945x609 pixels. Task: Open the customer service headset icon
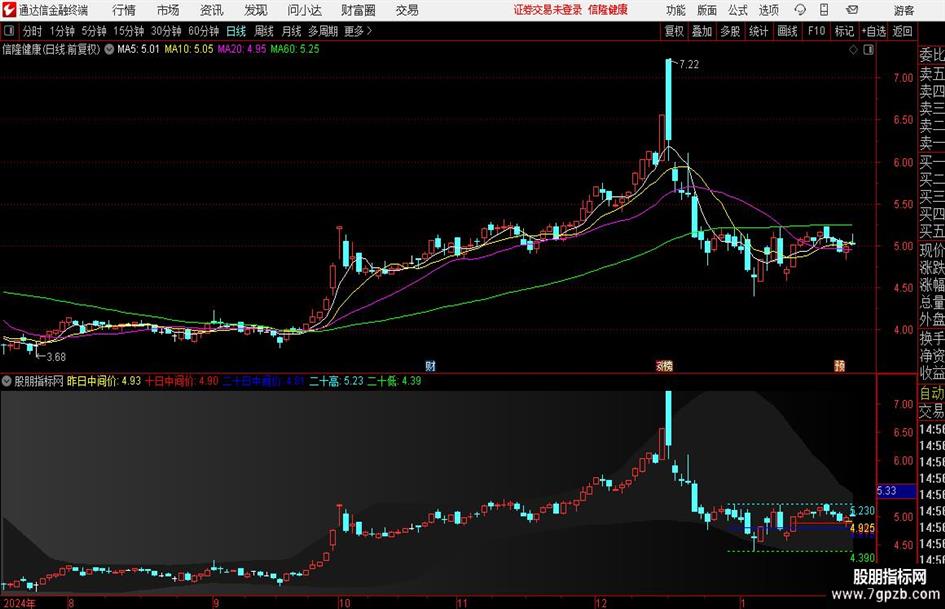click(x=800, y=10)
